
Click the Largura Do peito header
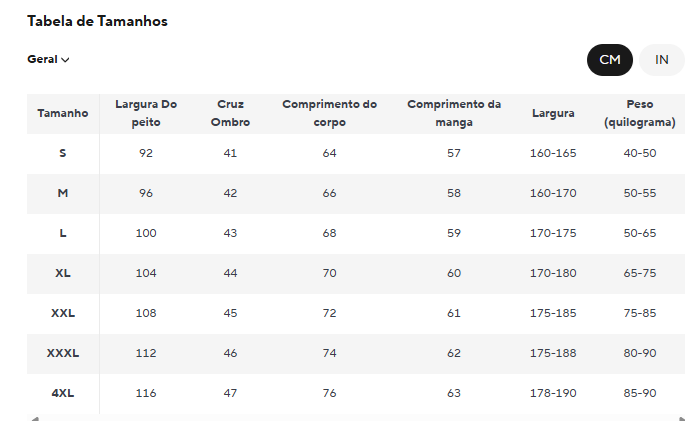coord(146,114)
